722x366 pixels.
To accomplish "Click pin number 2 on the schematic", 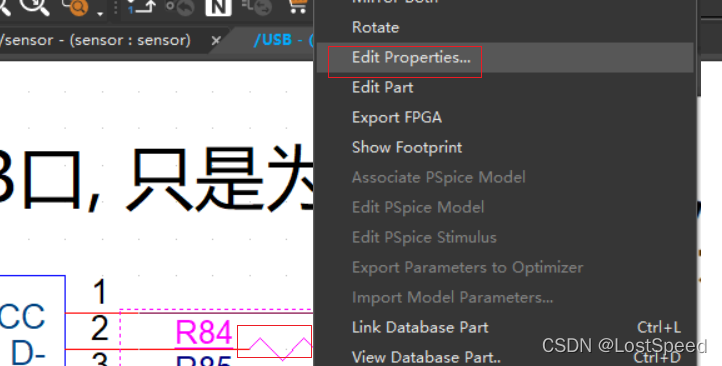I will coord(99,328).
